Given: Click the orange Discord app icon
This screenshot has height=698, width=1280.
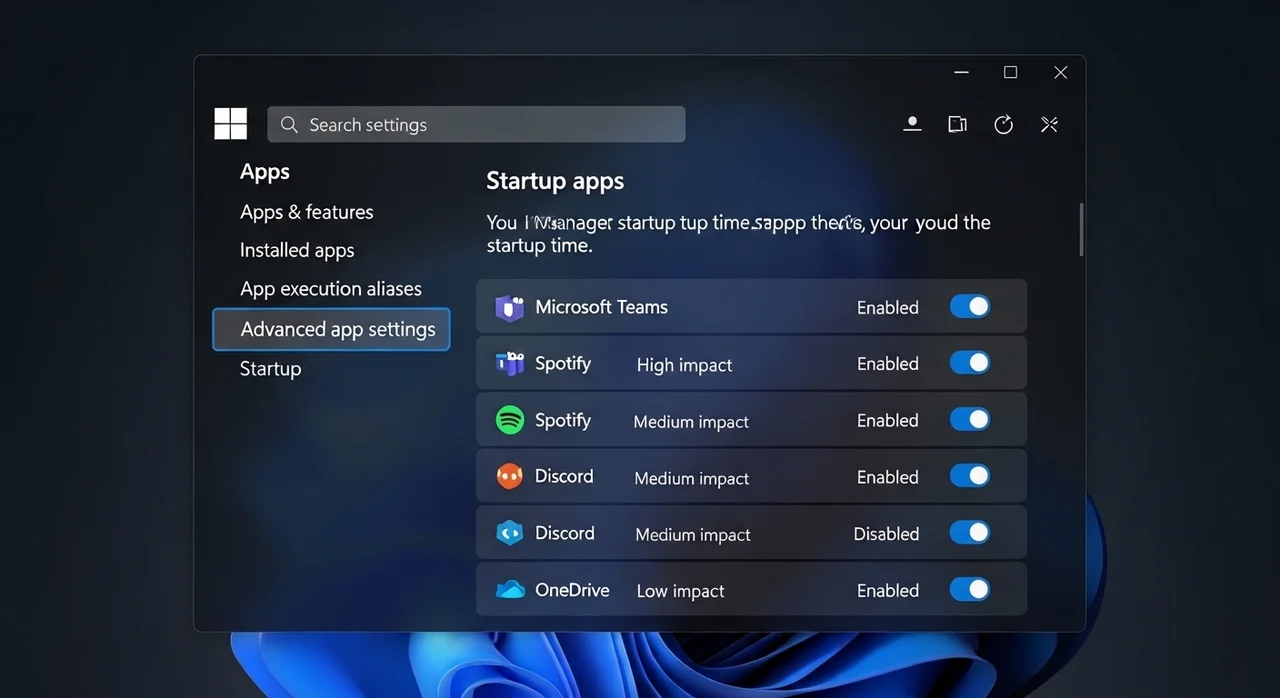Looking at the screenshot, I should 510,477.
